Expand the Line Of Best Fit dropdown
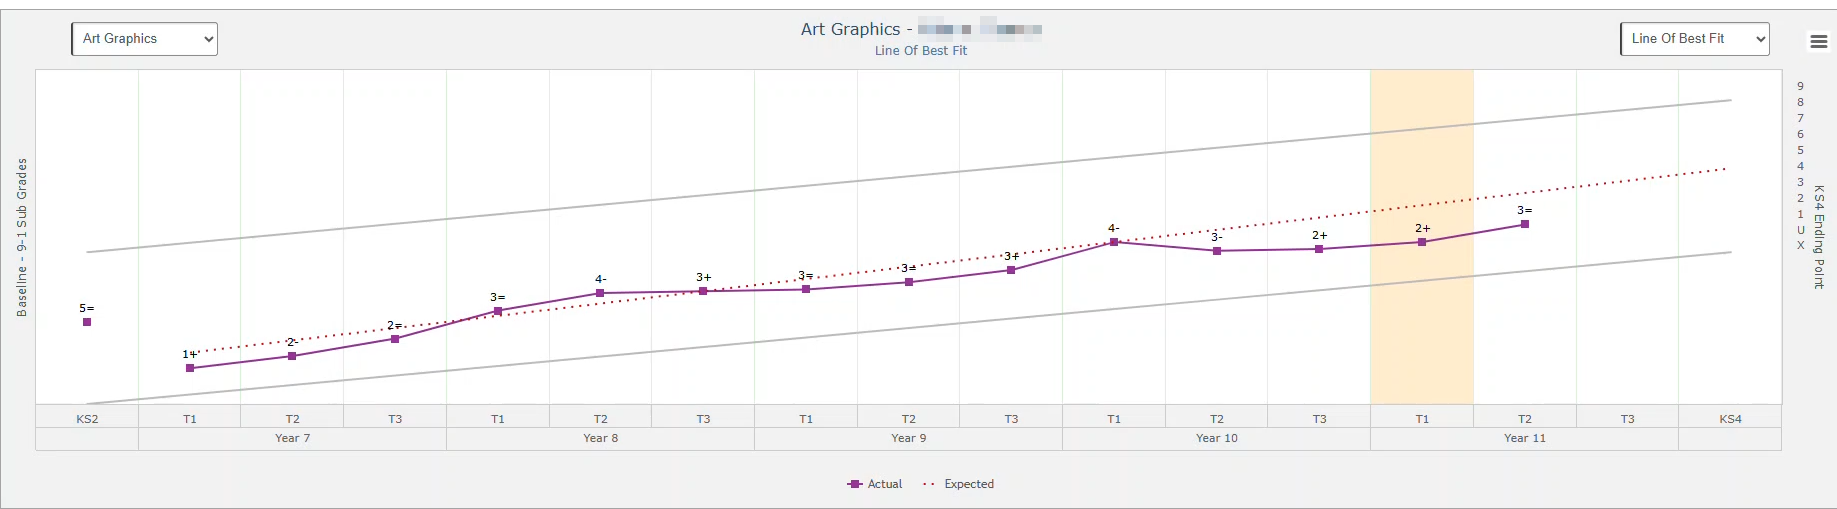This screenshot has height=509, width=1837. point(1694,39)
